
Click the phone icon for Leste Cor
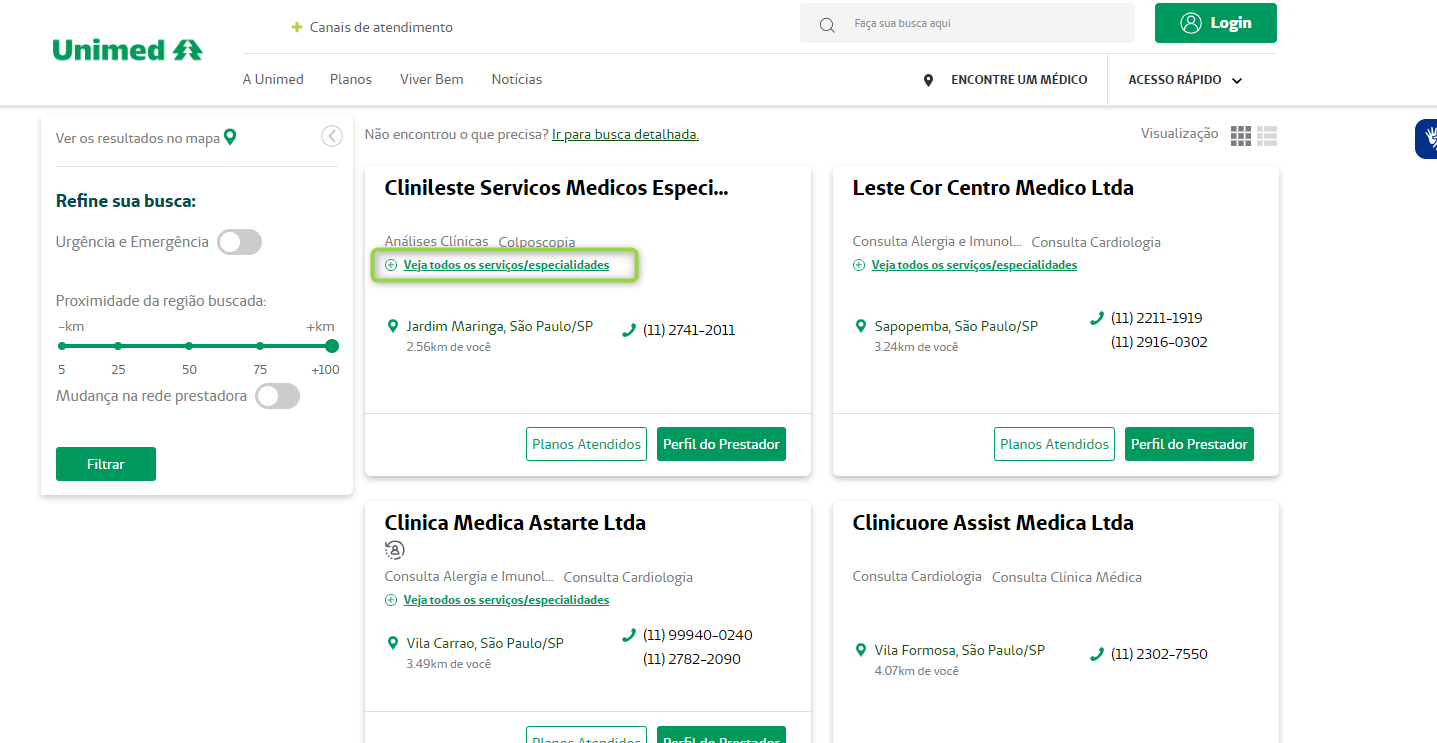pyautogui.click(x=1097, y=318)
